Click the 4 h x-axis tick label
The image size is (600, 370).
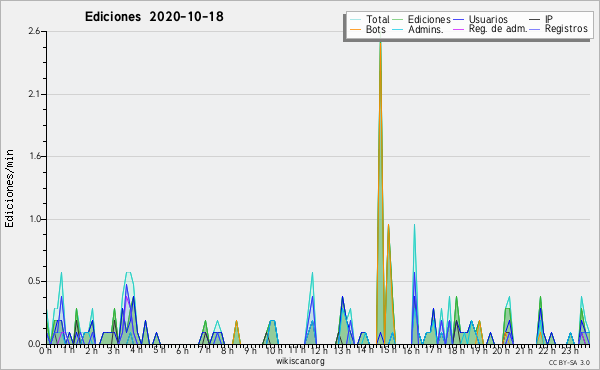pos(137,350)
